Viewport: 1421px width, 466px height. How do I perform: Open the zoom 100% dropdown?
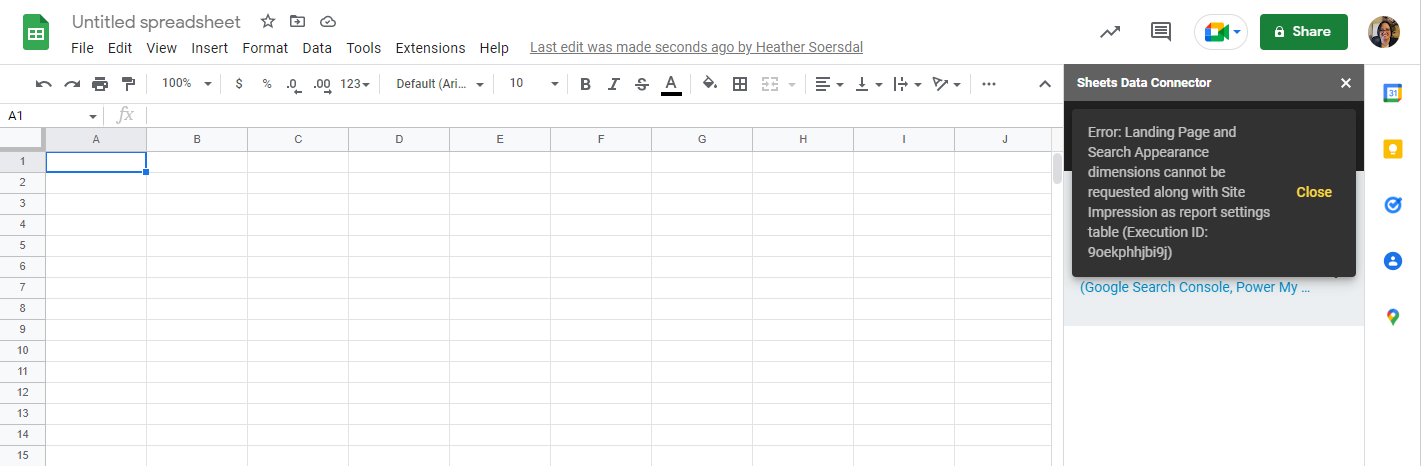(x=186, y=84)
